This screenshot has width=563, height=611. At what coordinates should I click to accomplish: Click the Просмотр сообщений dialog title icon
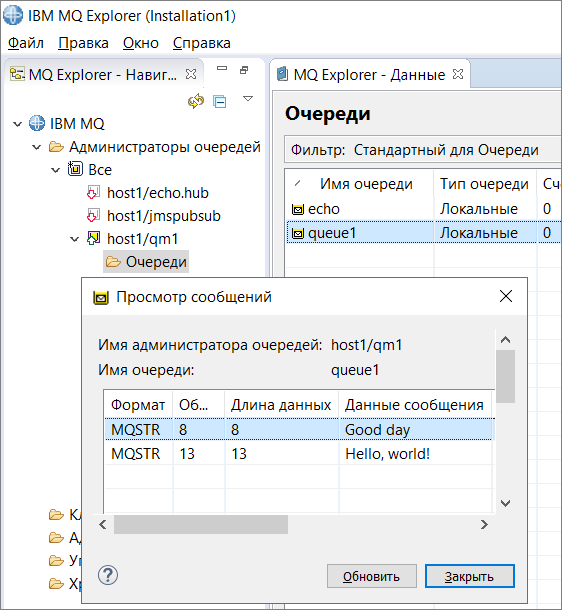click(101, 298)
